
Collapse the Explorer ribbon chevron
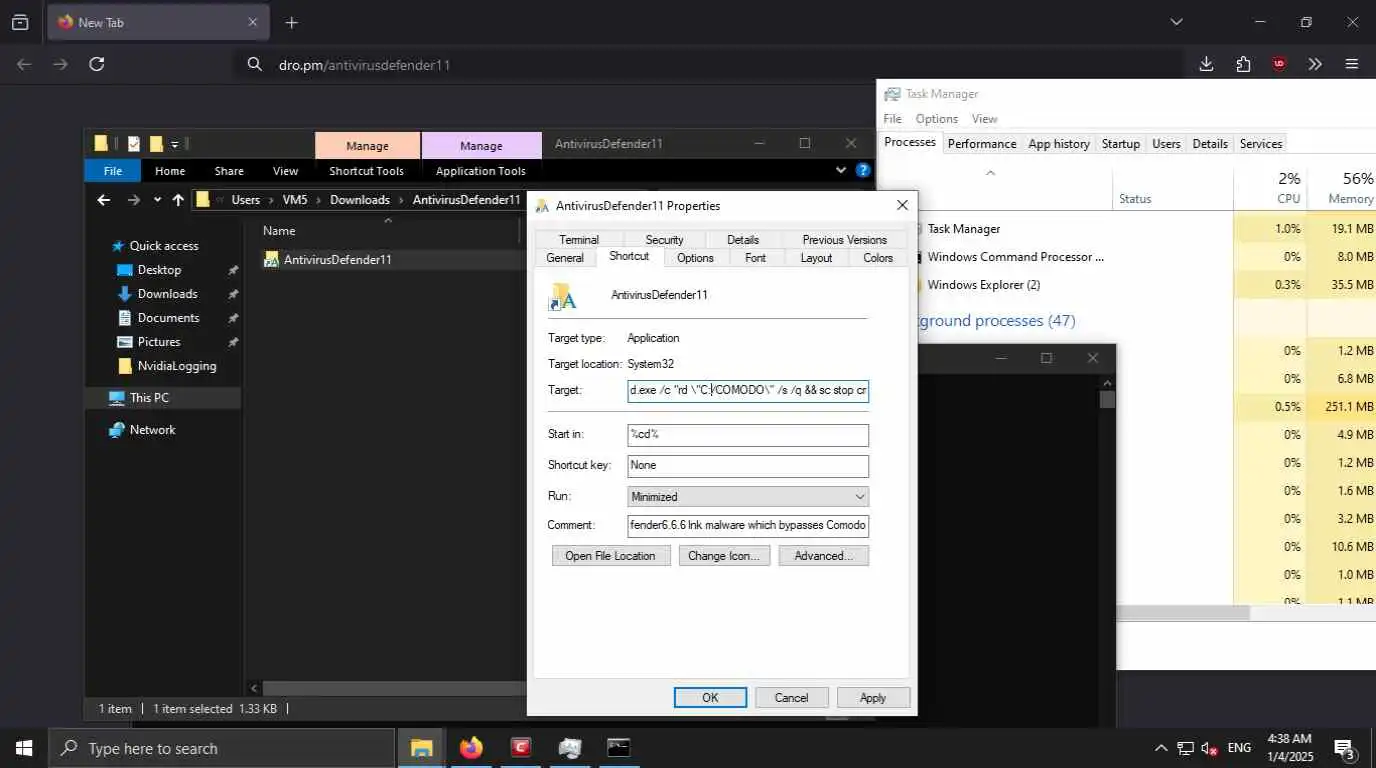[841, 171]
